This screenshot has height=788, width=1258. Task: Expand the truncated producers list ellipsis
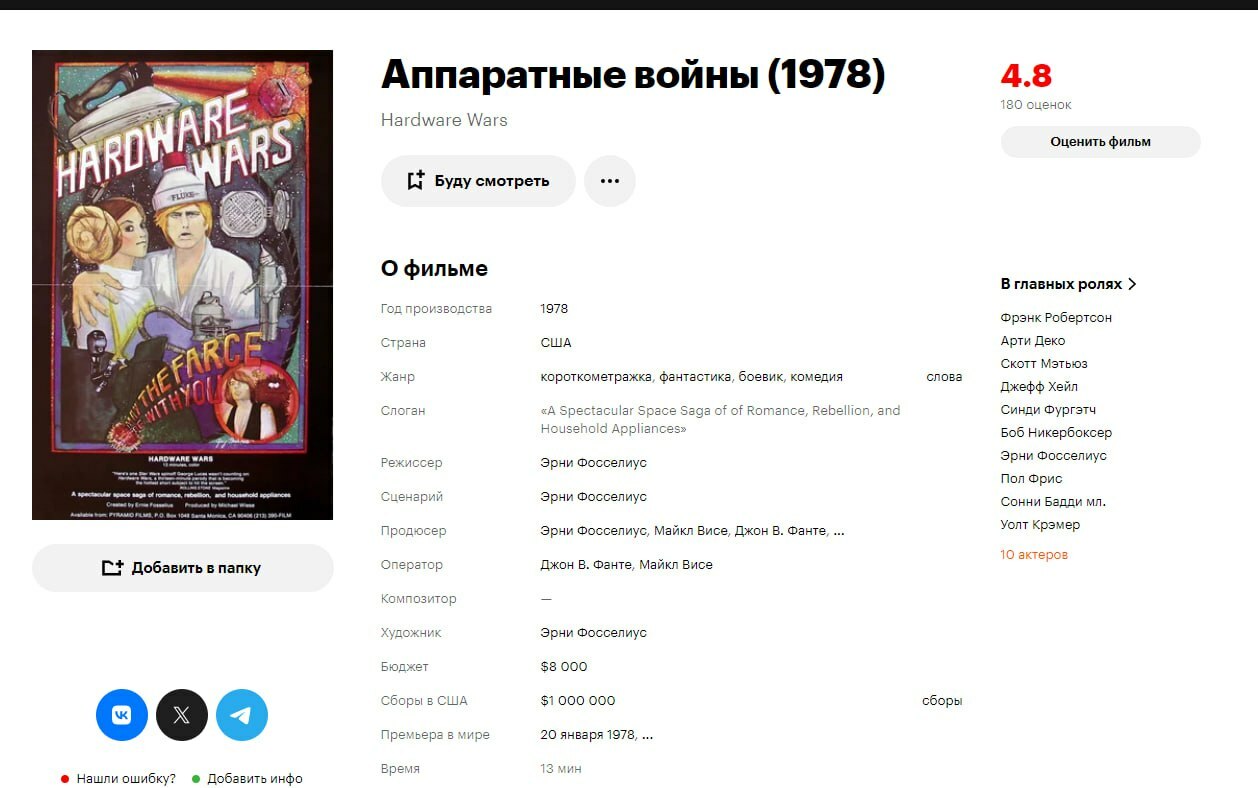pyautogui.click(x=839, y=531)
